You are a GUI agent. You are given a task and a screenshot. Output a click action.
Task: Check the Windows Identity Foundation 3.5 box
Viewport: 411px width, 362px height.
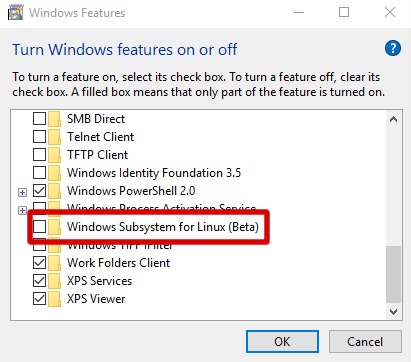click(40, 173)
